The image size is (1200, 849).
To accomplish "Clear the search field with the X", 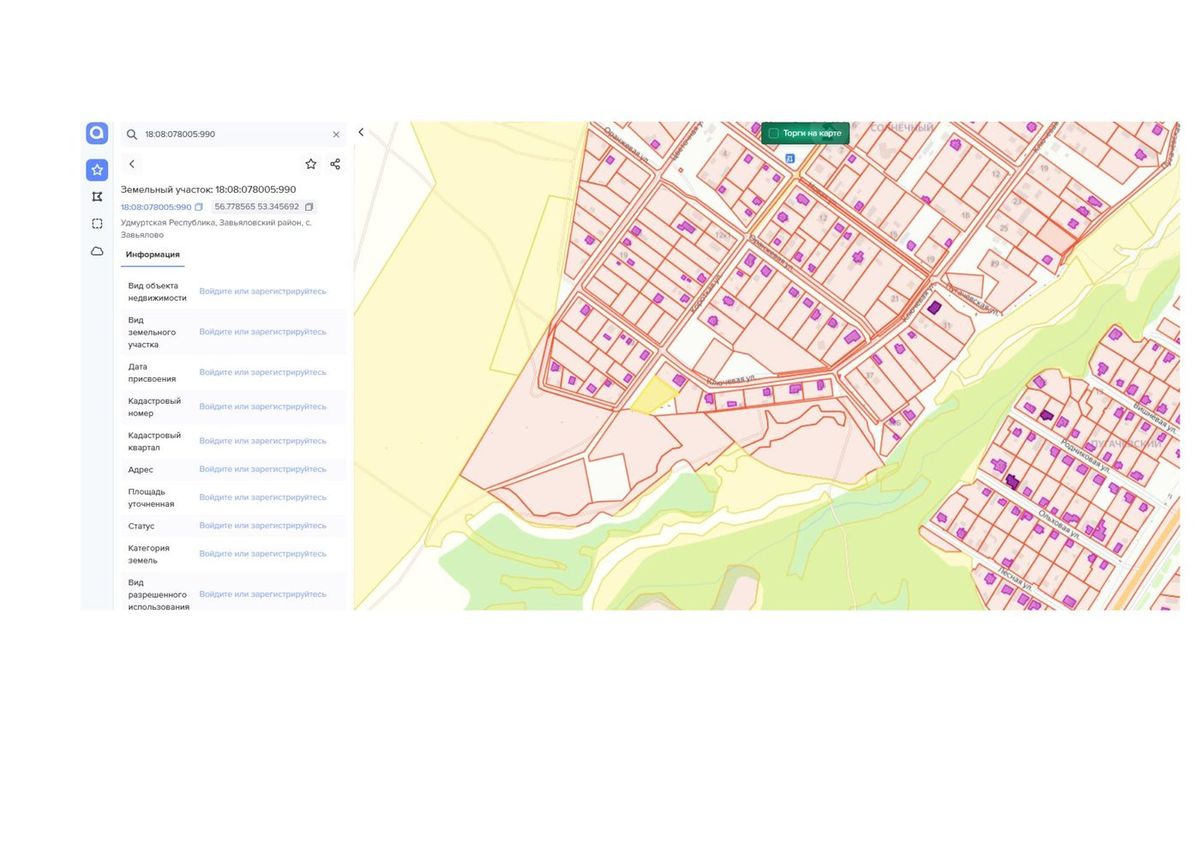I will click(336, 134).
